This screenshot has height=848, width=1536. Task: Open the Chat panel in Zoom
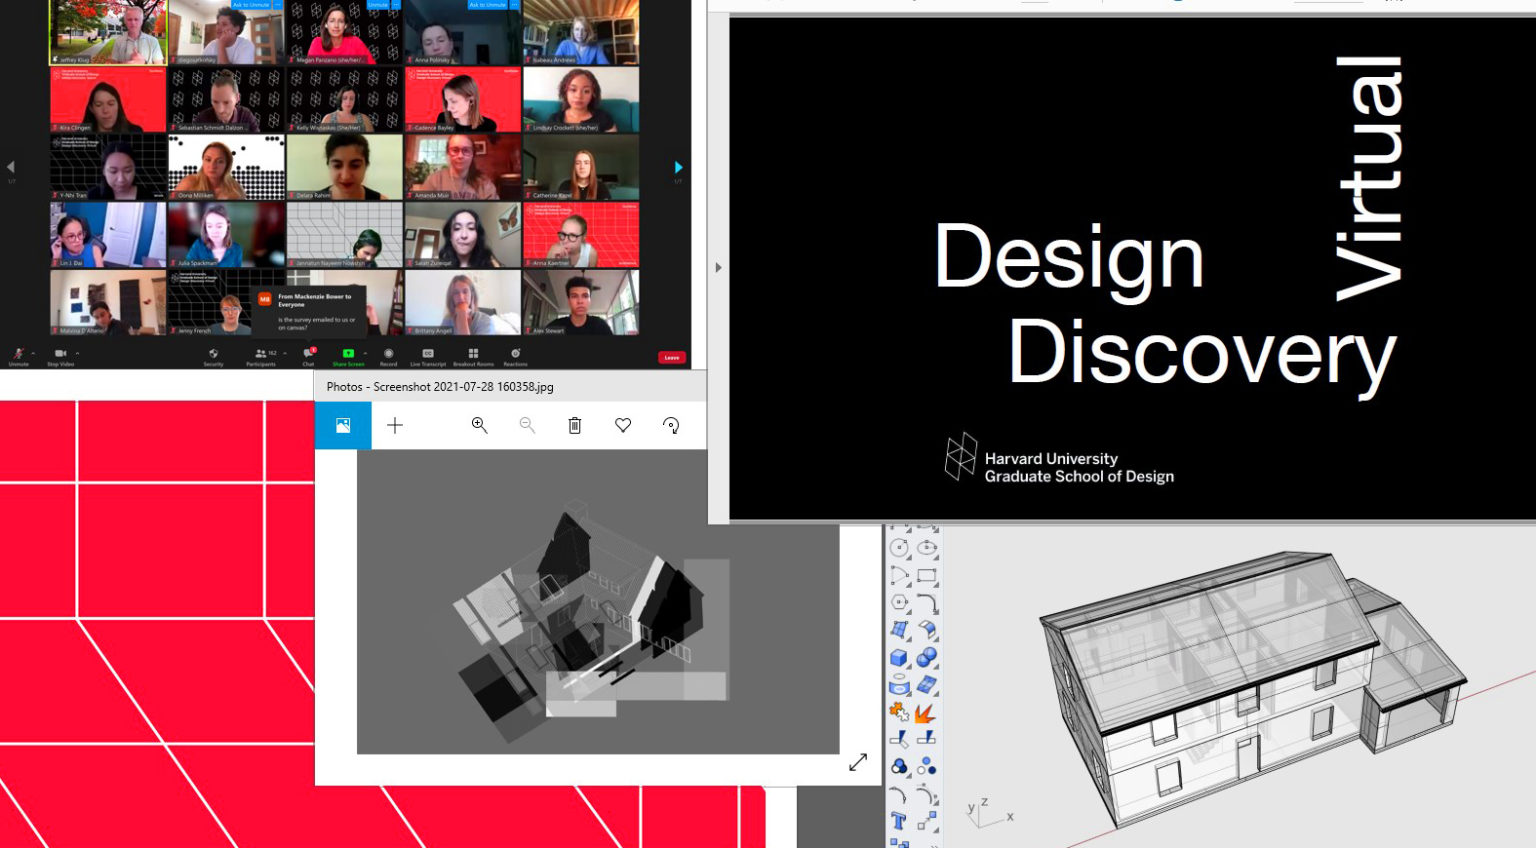point(307,353)
